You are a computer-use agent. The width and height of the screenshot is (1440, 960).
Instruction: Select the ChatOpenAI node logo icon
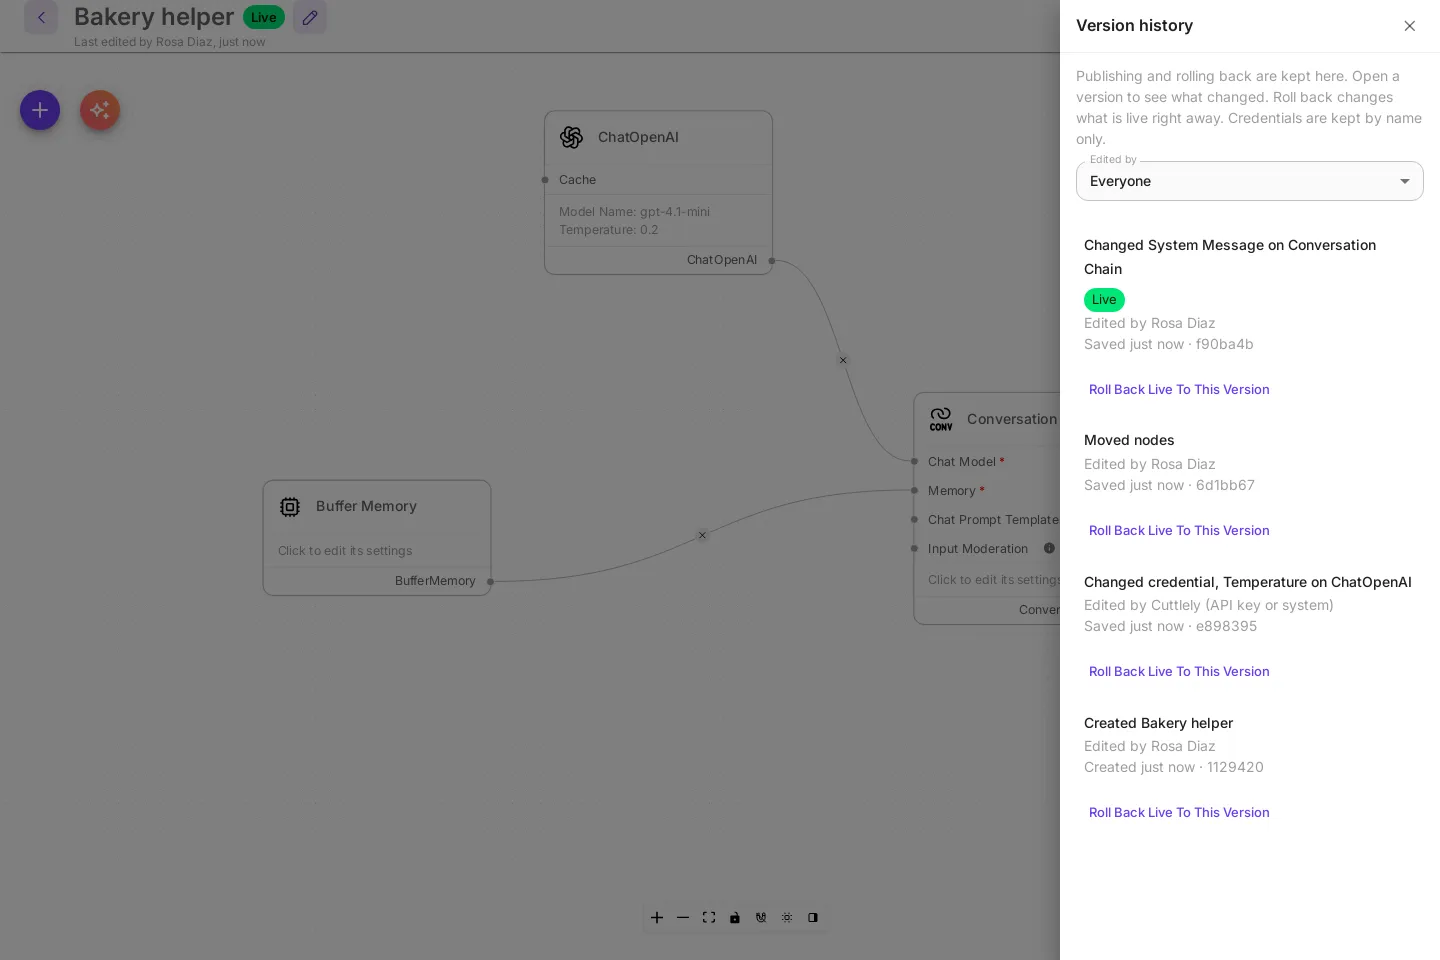pos(572,137)
